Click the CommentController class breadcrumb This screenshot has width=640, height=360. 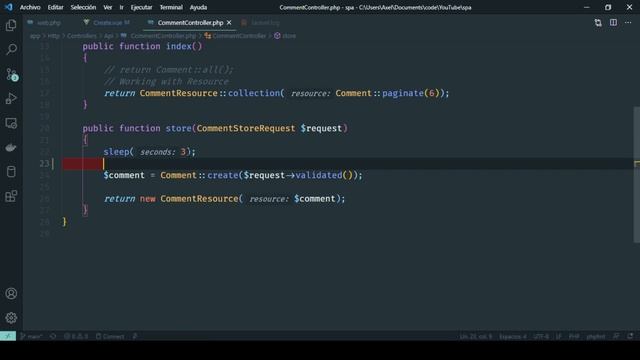tap(236, 36)
